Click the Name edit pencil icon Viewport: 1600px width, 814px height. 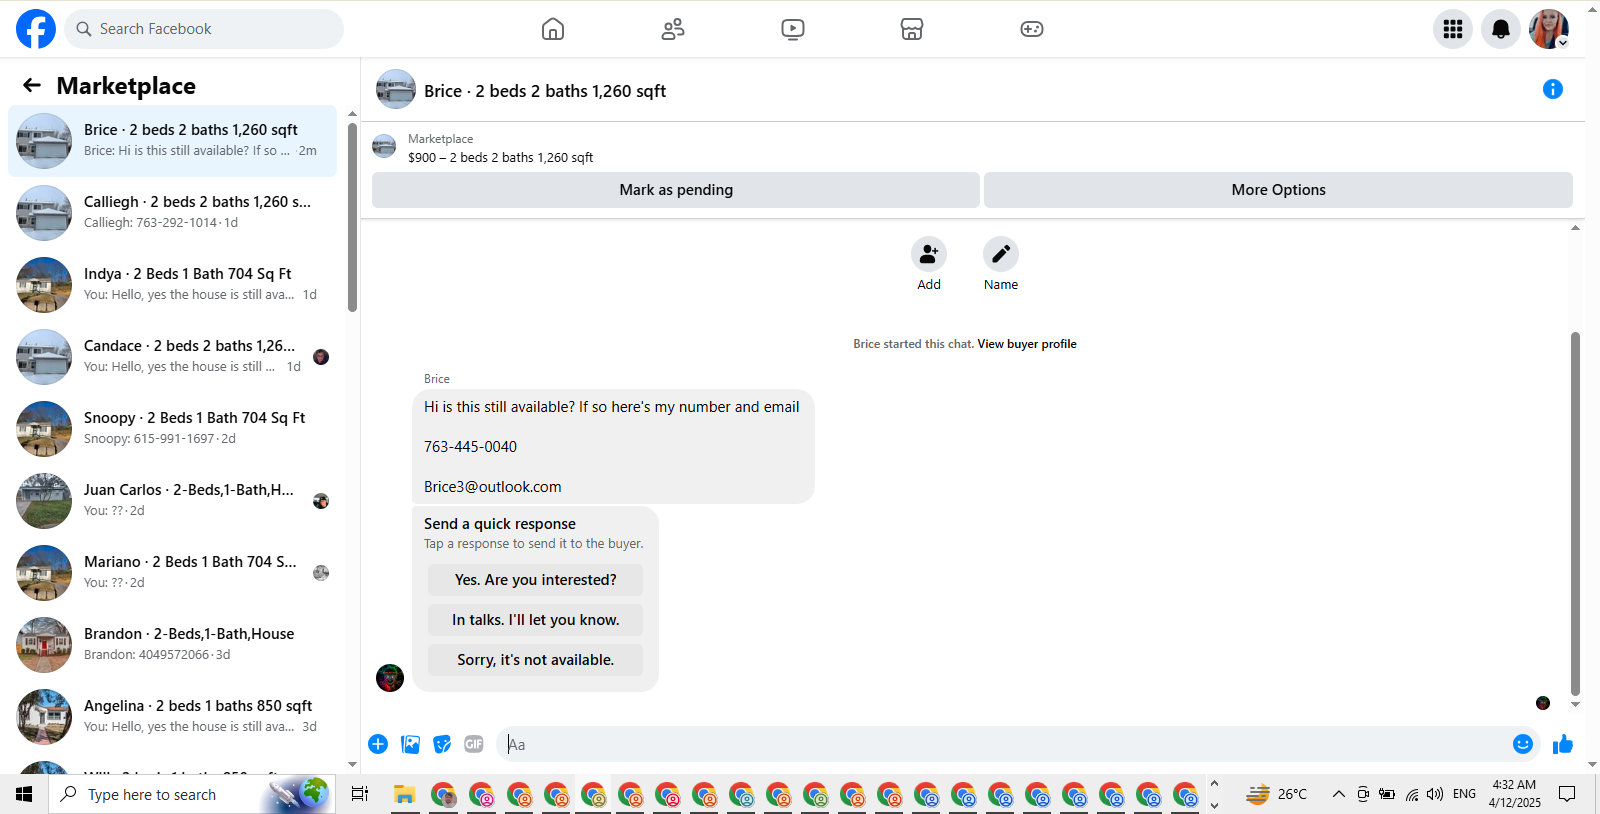[1001, 254]
